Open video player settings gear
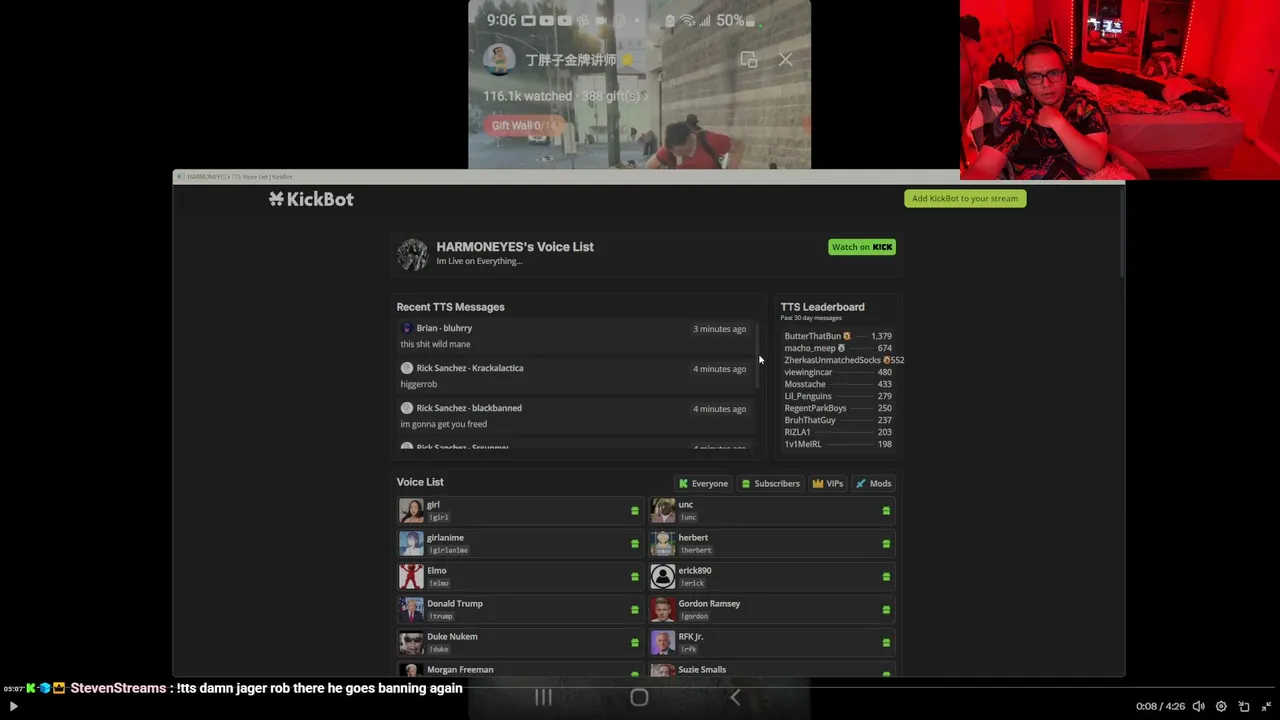This screenshot has height=720, width=1280. pyautogui.click(x=1221, y=707)
